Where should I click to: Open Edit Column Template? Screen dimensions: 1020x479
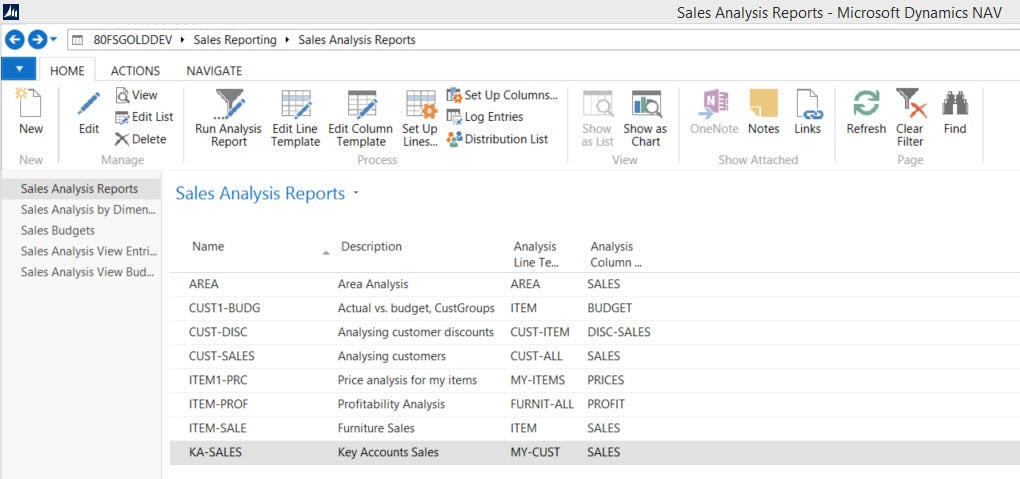(x=360, y=118)
